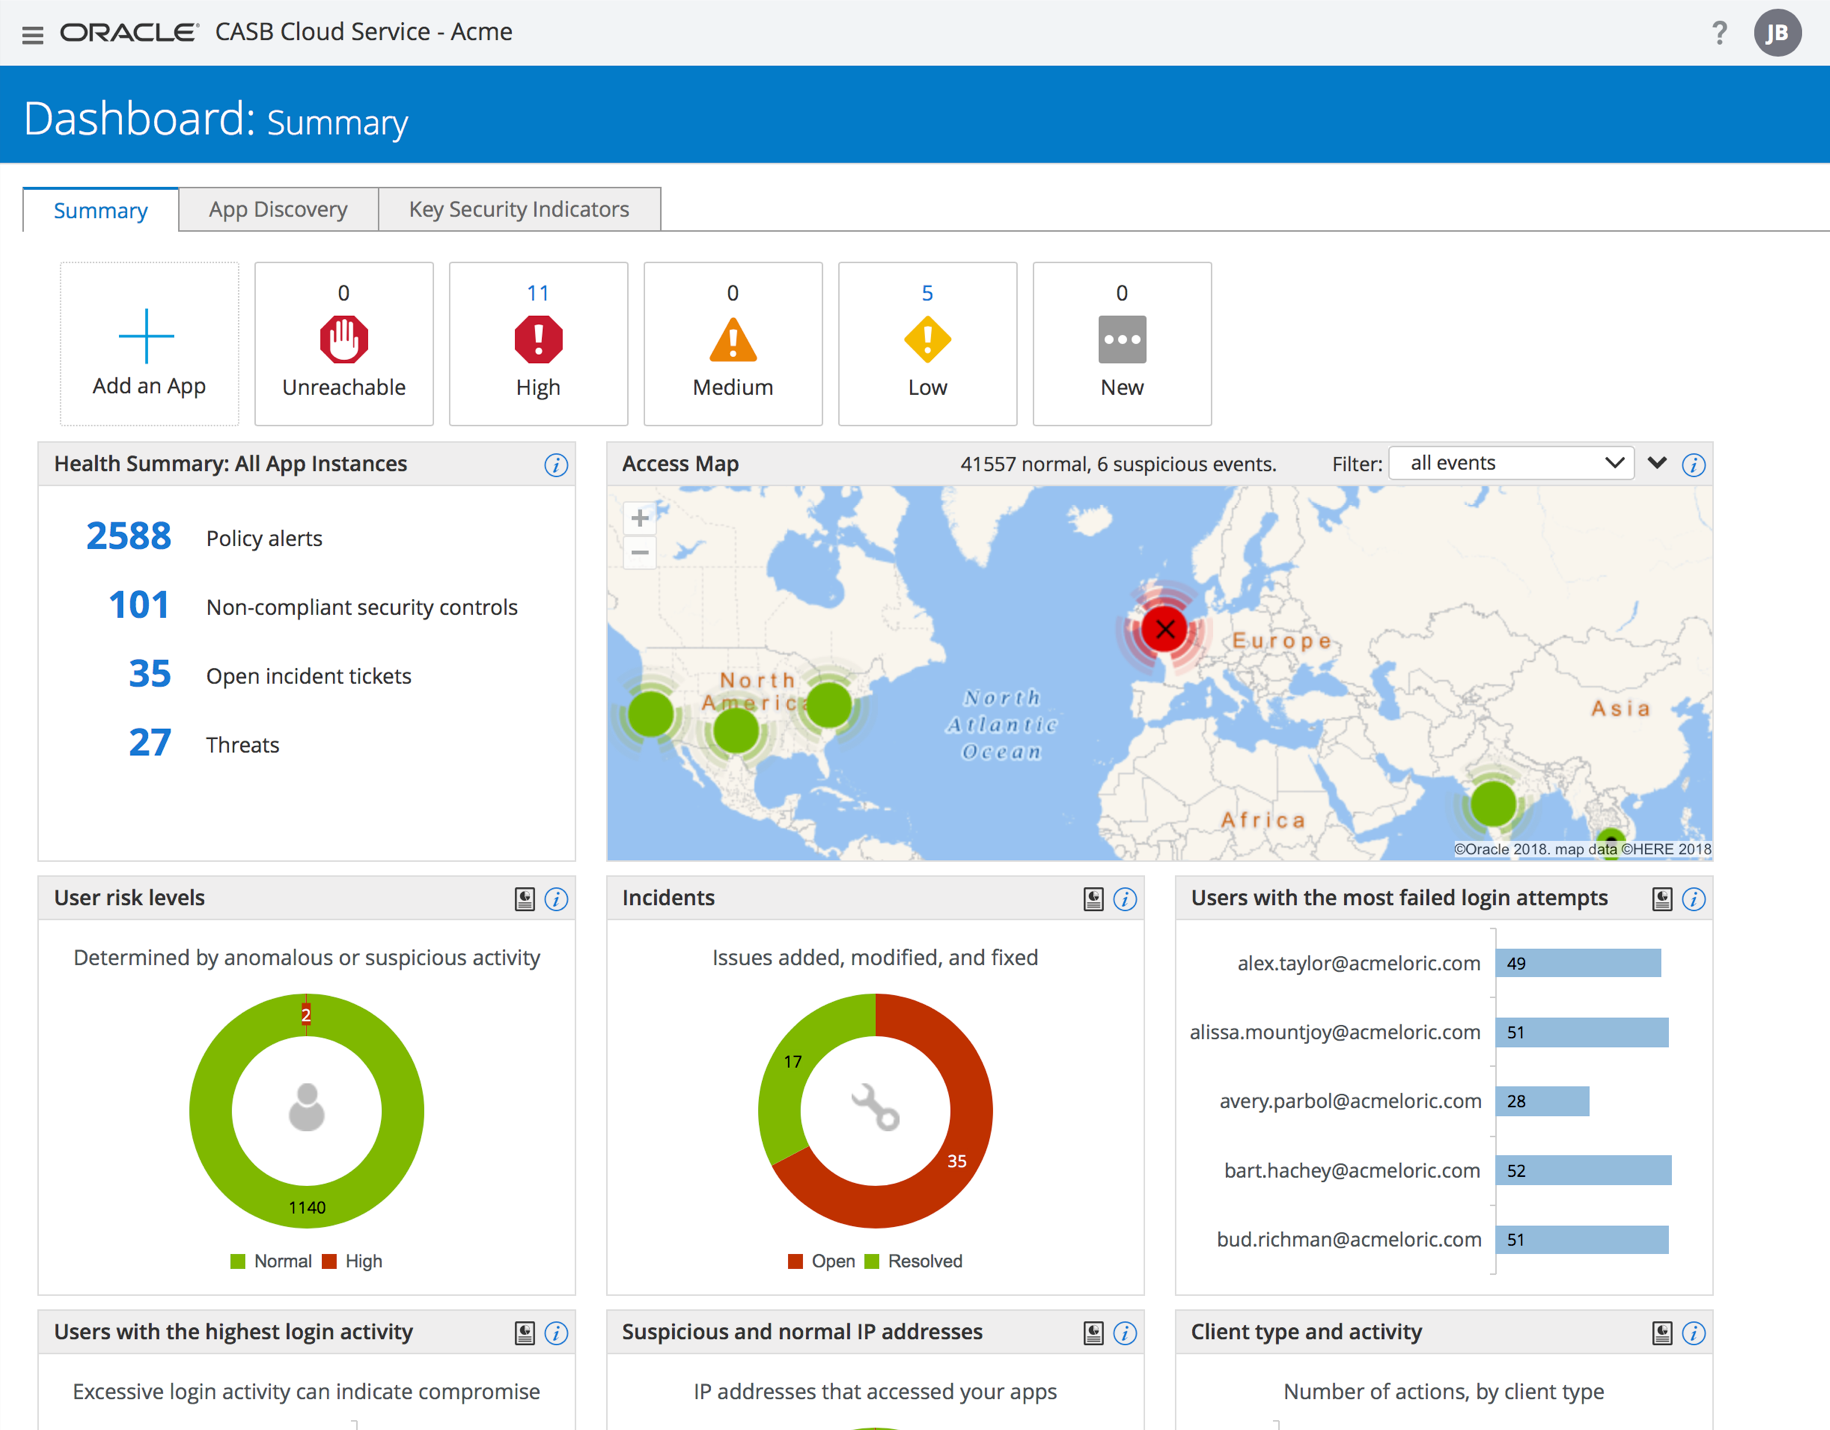The height and width of the screenshot is (1430, 1830).
Task: Show info for User risk levels
Action: coord(556,899)
